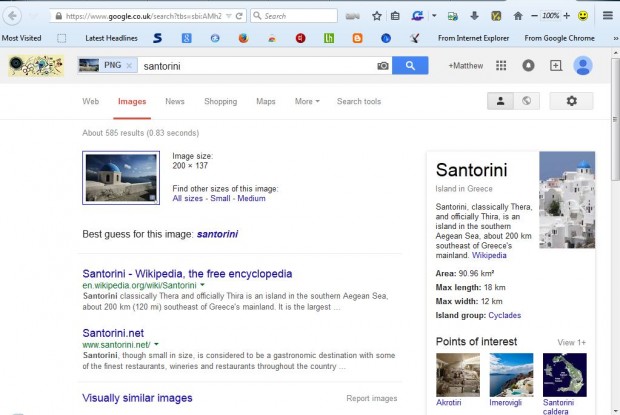Switch to the News tab
Image resolution: width=620 pixels, height=415 pixels.
tap(175, 101)
